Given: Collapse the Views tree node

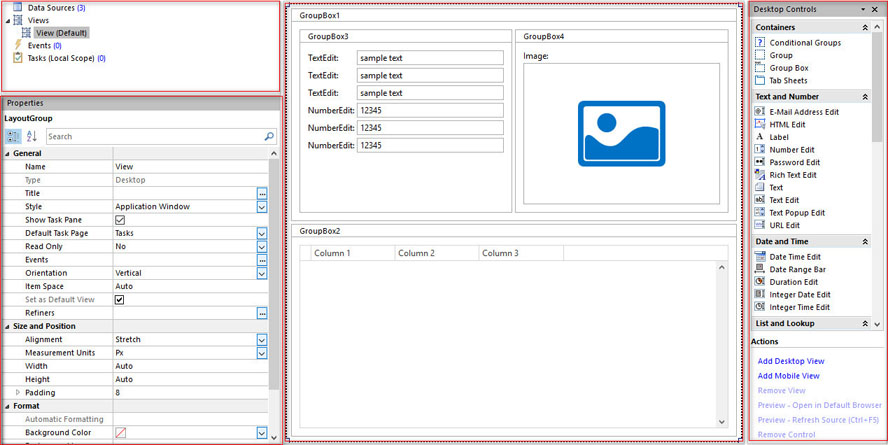Looking at the screenshot, I should 8,20.
